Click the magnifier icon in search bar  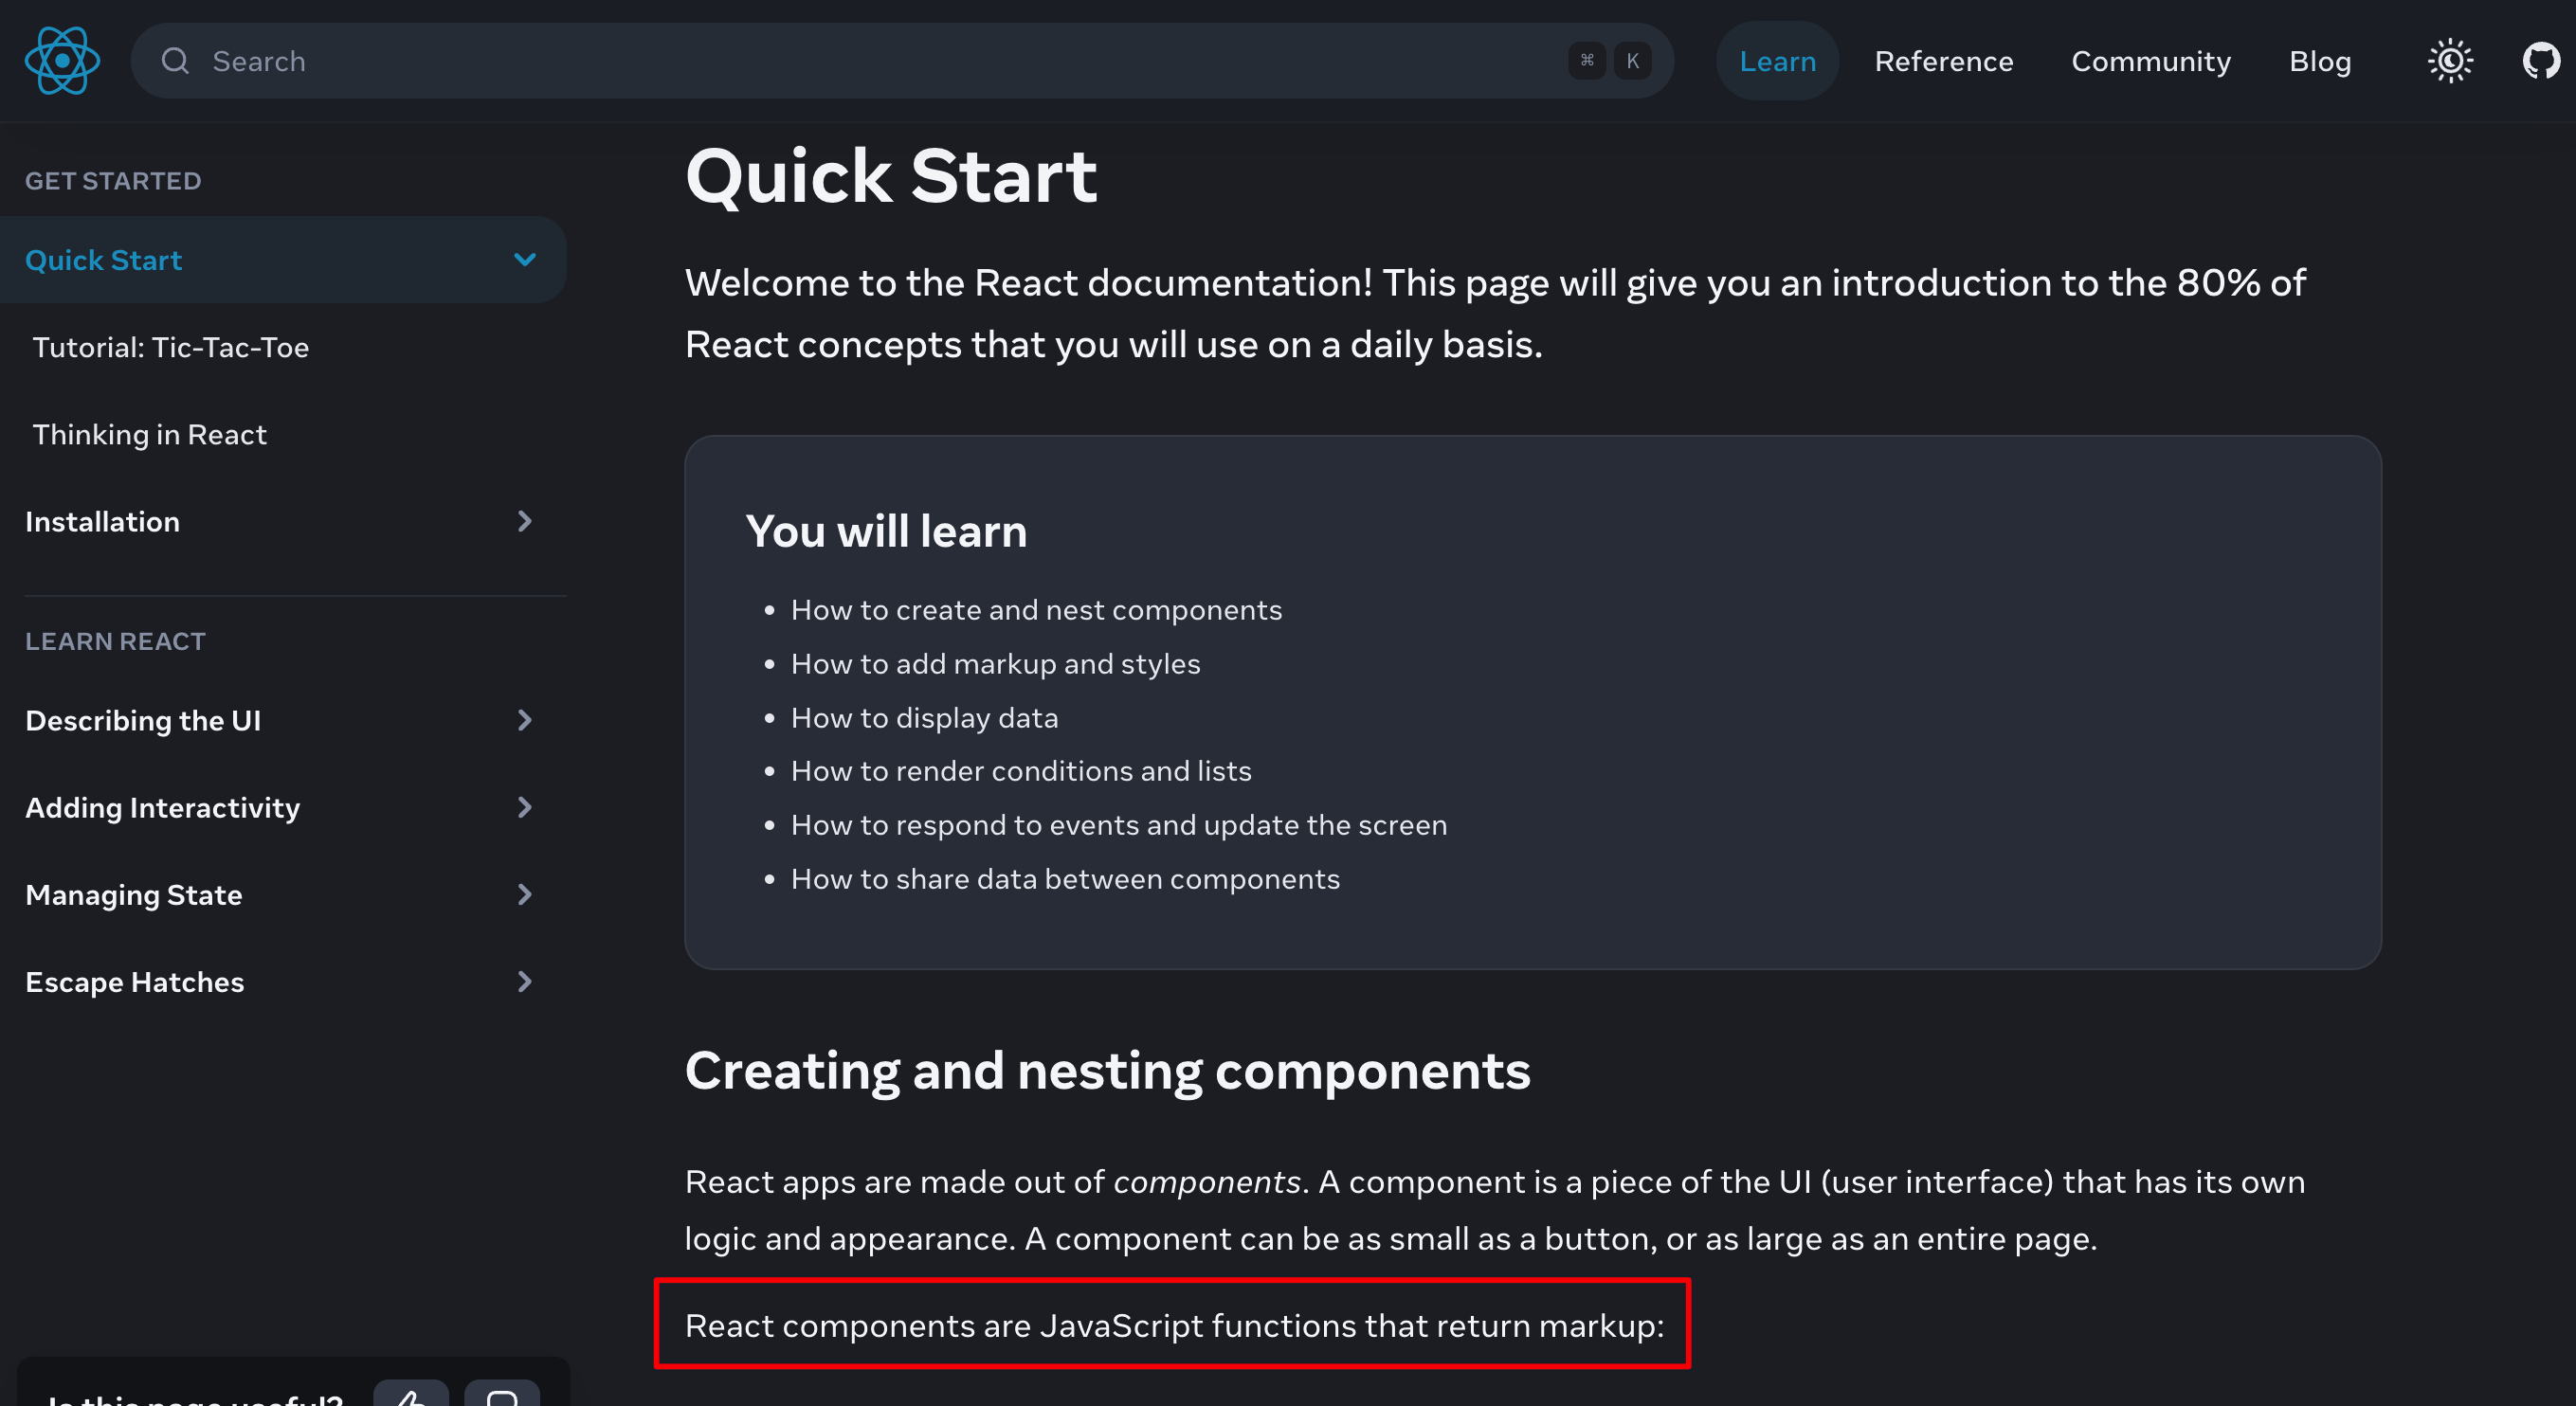(x=175, y=61)
